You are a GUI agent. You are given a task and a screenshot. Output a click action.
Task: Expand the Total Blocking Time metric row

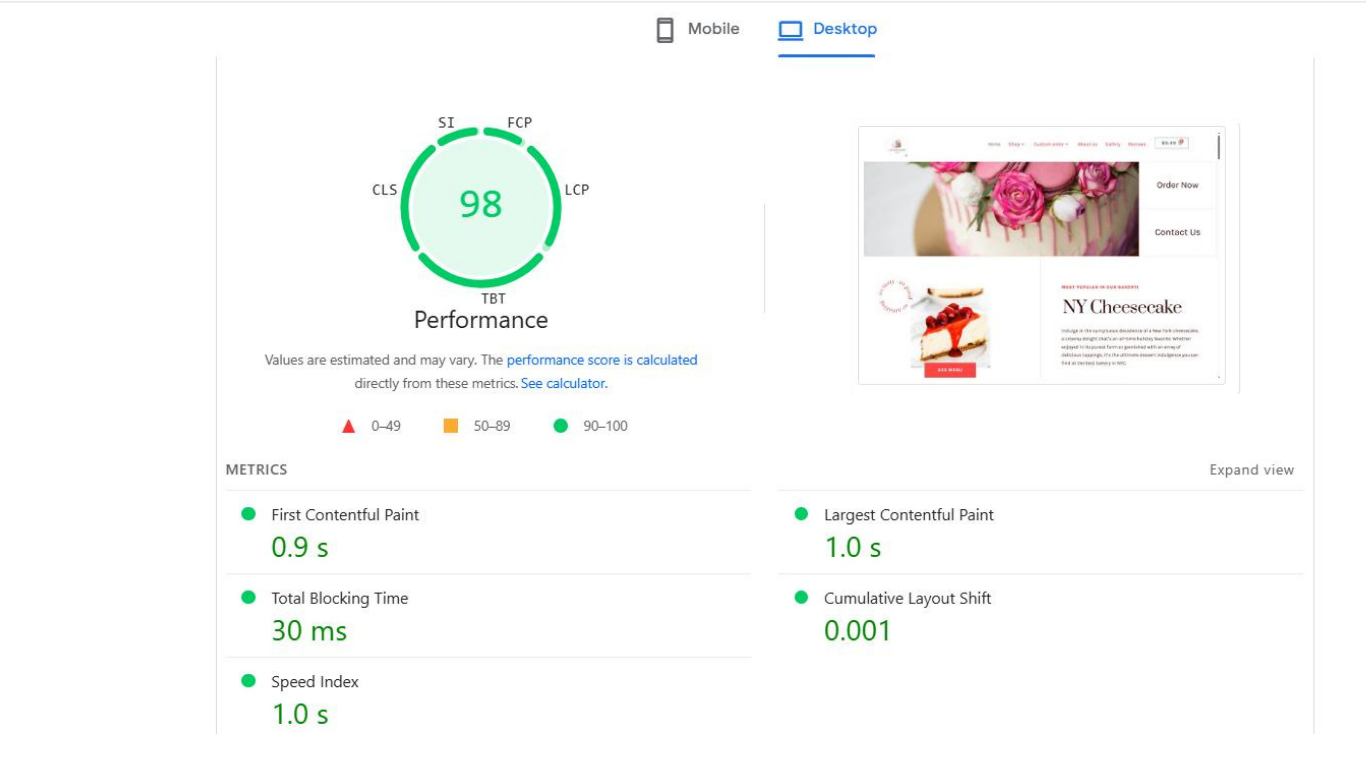click(339, 598)
